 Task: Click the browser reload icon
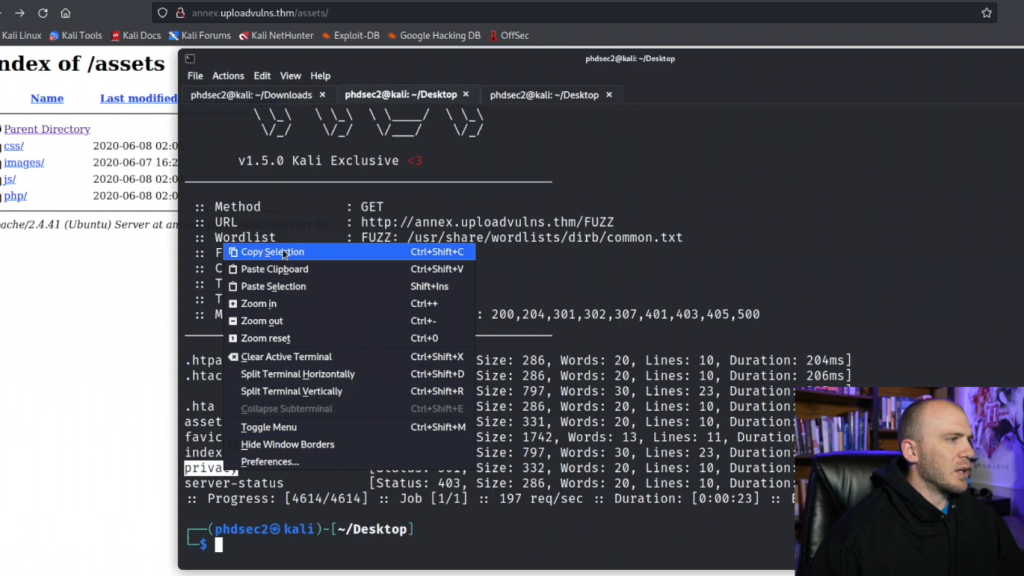pos(43,13)
